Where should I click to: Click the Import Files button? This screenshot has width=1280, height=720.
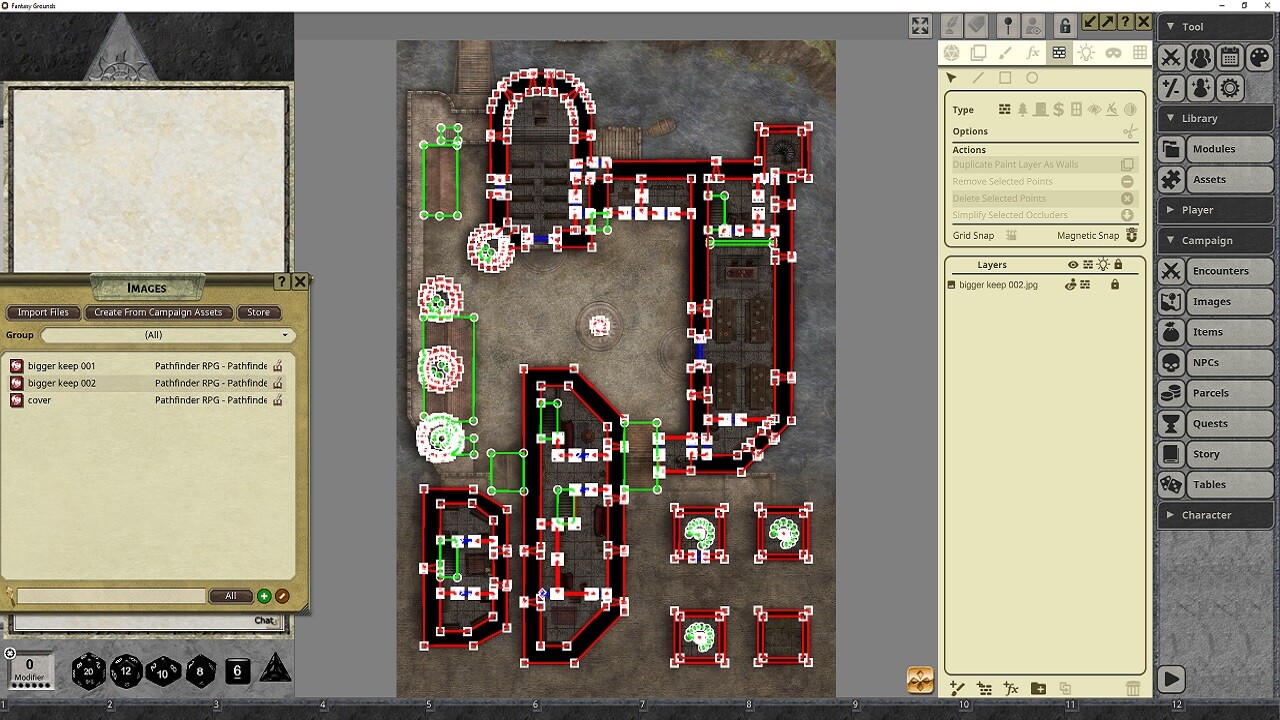(x=42, y=312)
